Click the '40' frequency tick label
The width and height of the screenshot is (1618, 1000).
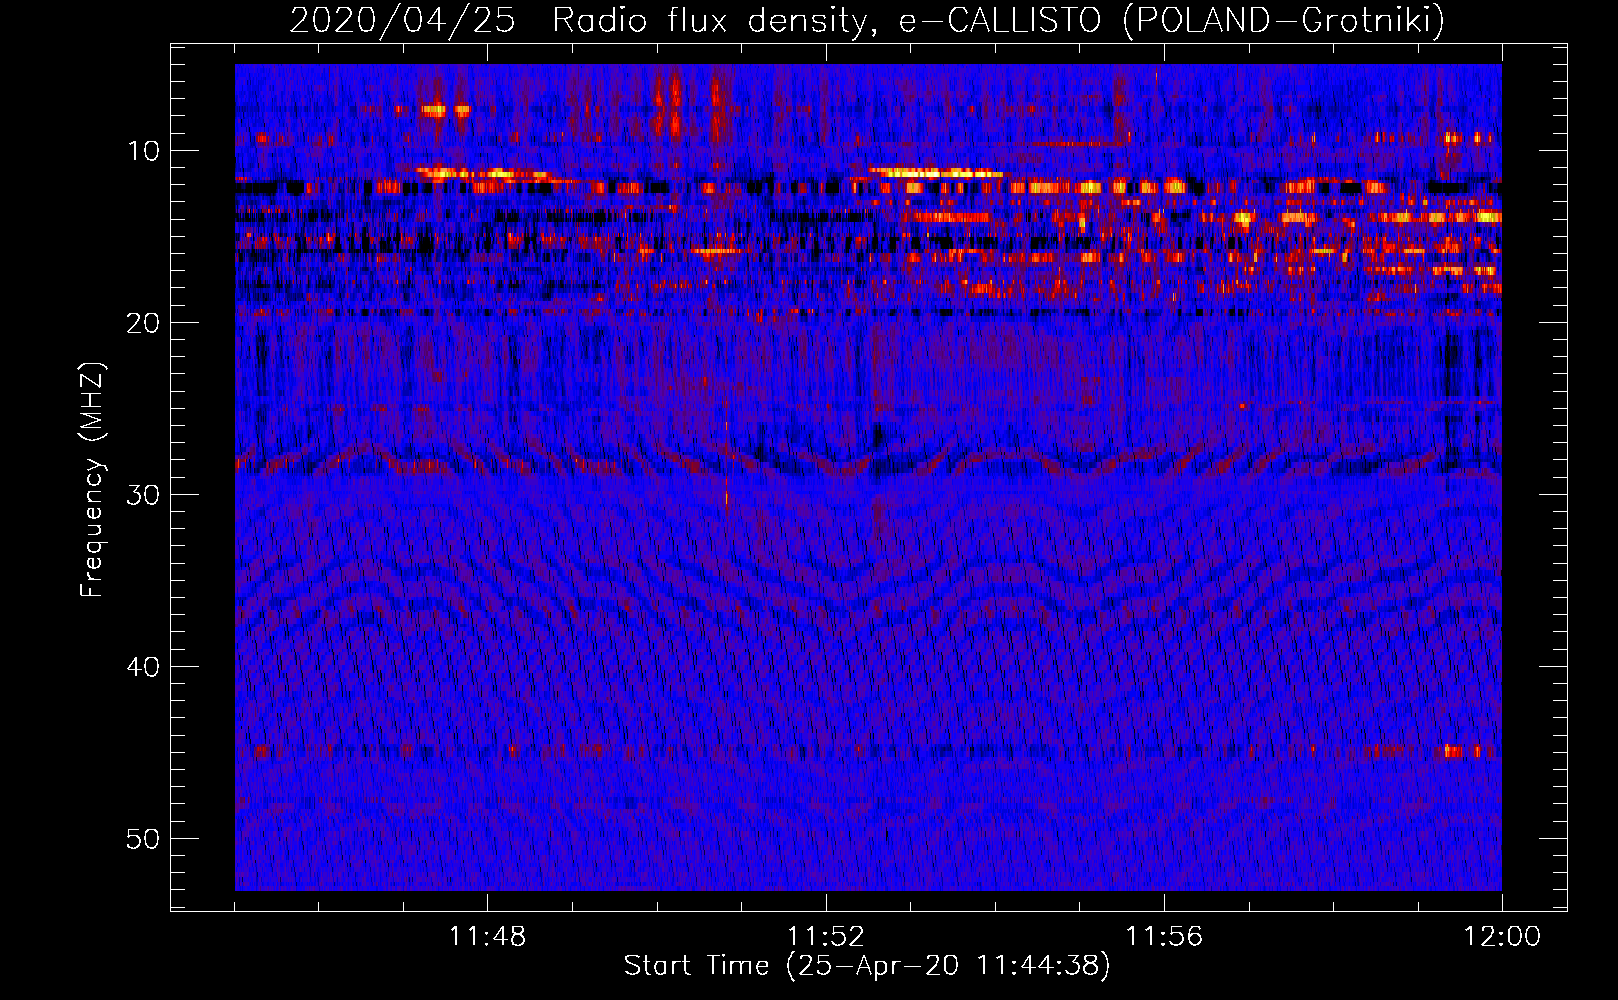click(144, 667)
